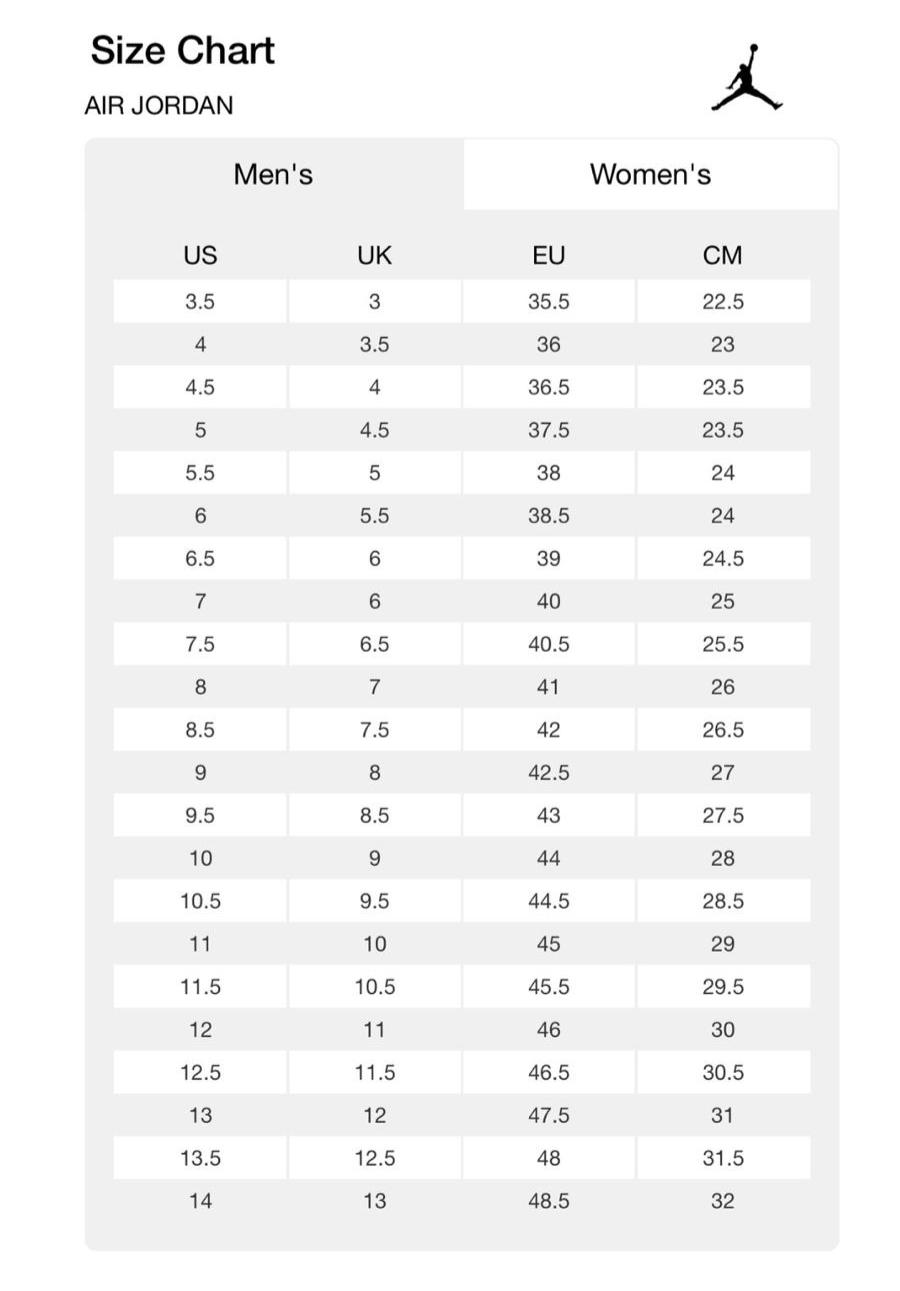
Task: Select the 32 CM cell
Action: click(722, 1201)
